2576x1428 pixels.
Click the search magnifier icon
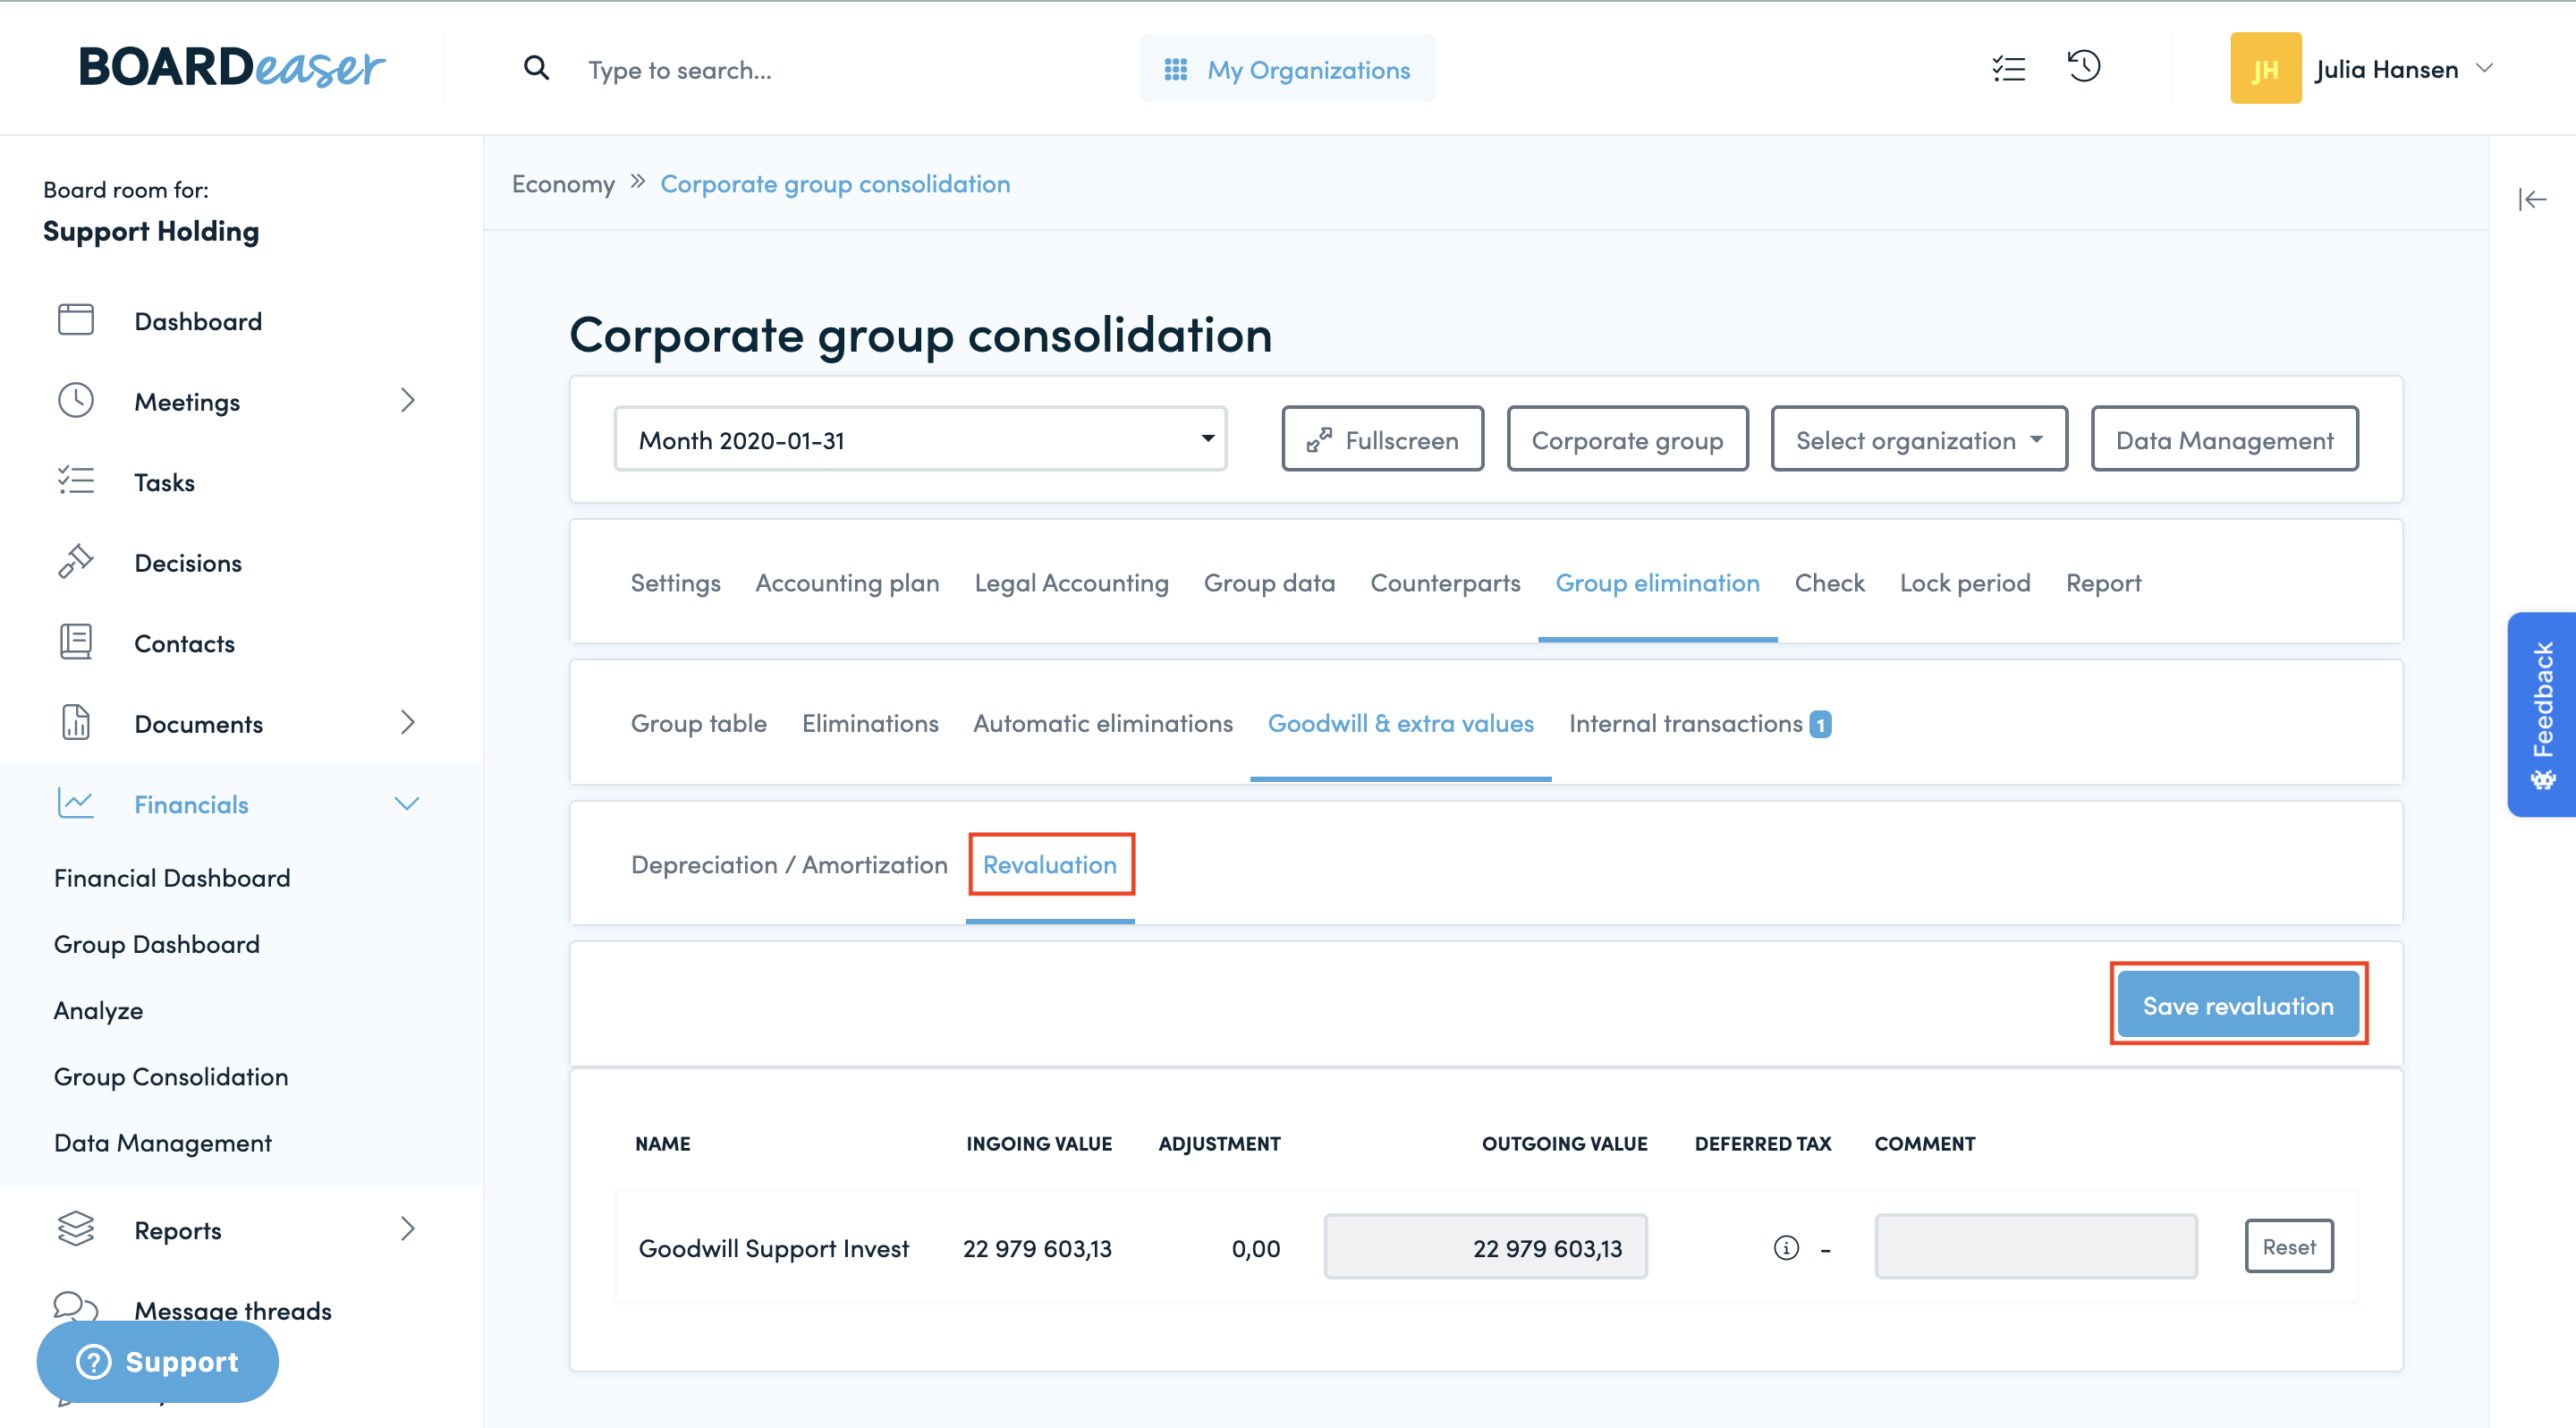(537, 68)
